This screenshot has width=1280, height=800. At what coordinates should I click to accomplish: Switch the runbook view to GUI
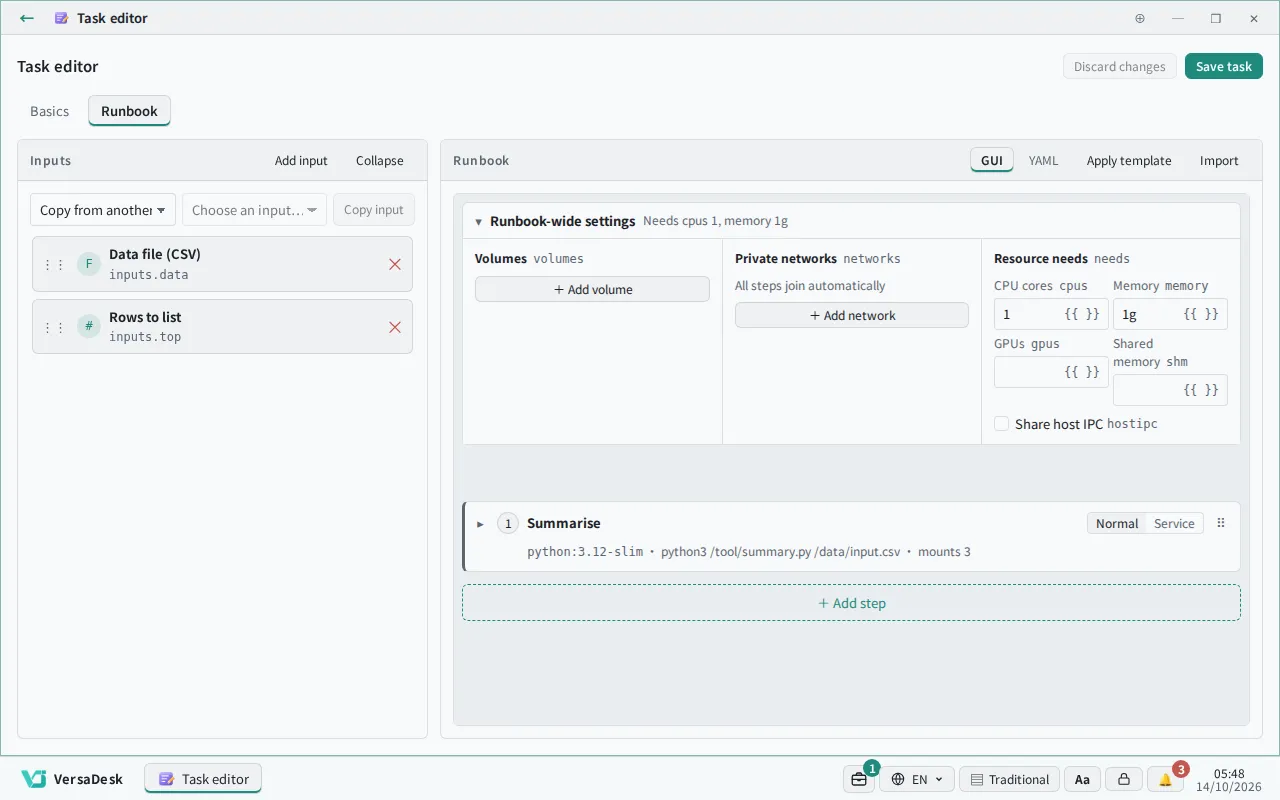click(x=992, y=160)
